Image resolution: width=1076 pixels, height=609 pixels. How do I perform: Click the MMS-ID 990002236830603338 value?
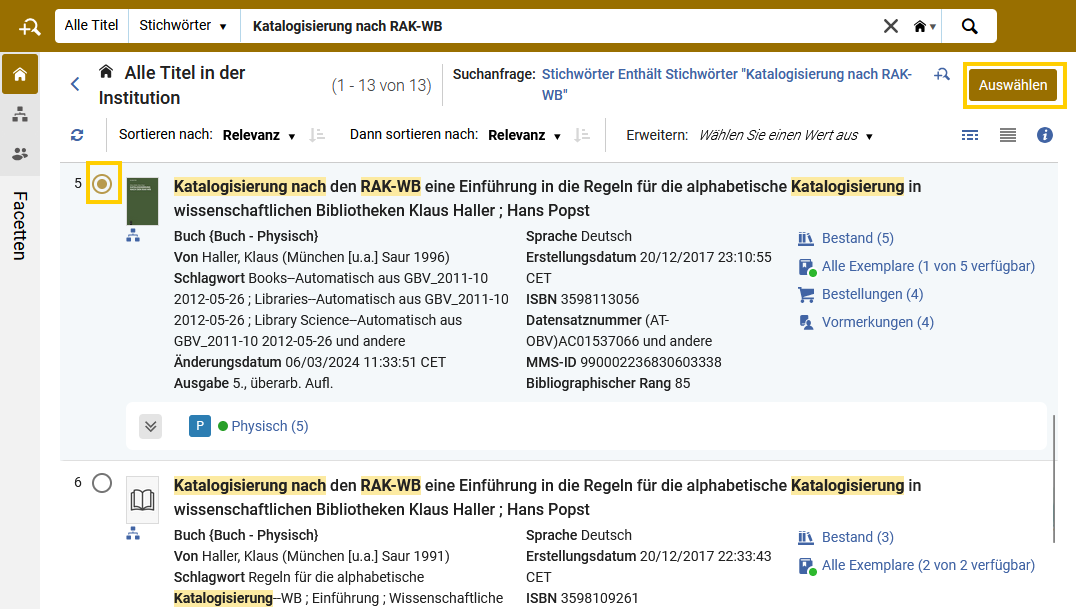tap(651, 363)
